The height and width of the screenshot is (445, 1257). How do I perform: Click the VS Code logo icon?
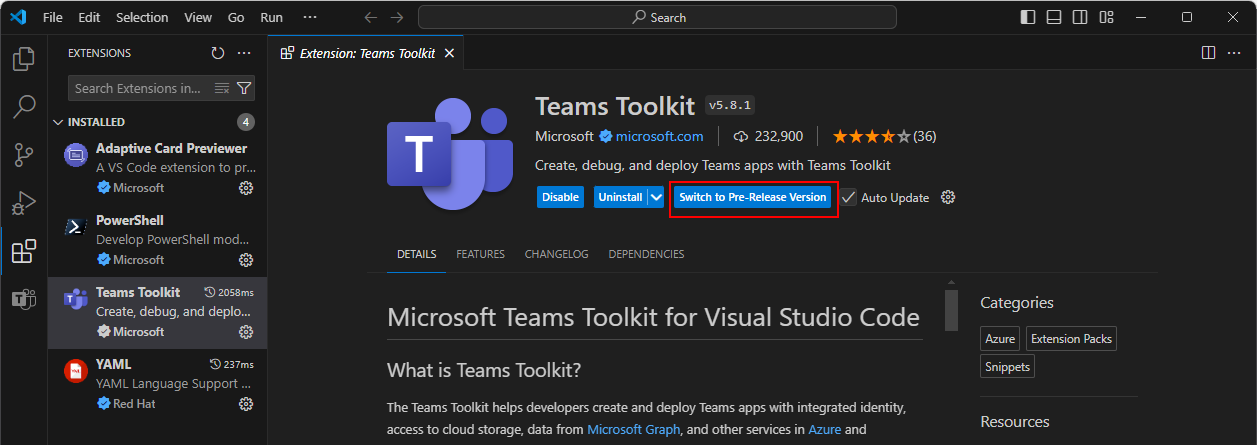[x=17, y=17]
